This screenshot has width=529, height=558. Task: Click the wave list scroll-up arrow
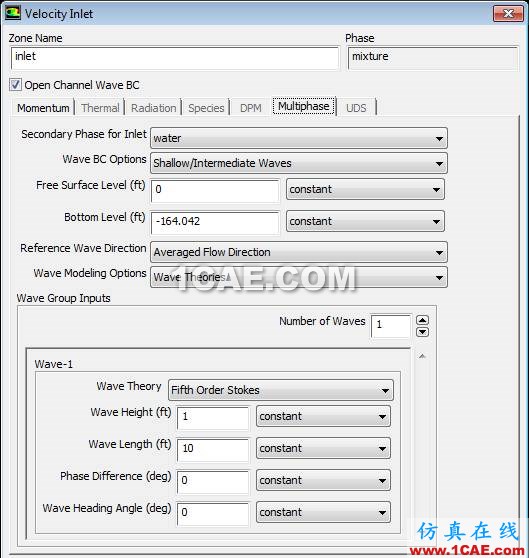(422, 356)
